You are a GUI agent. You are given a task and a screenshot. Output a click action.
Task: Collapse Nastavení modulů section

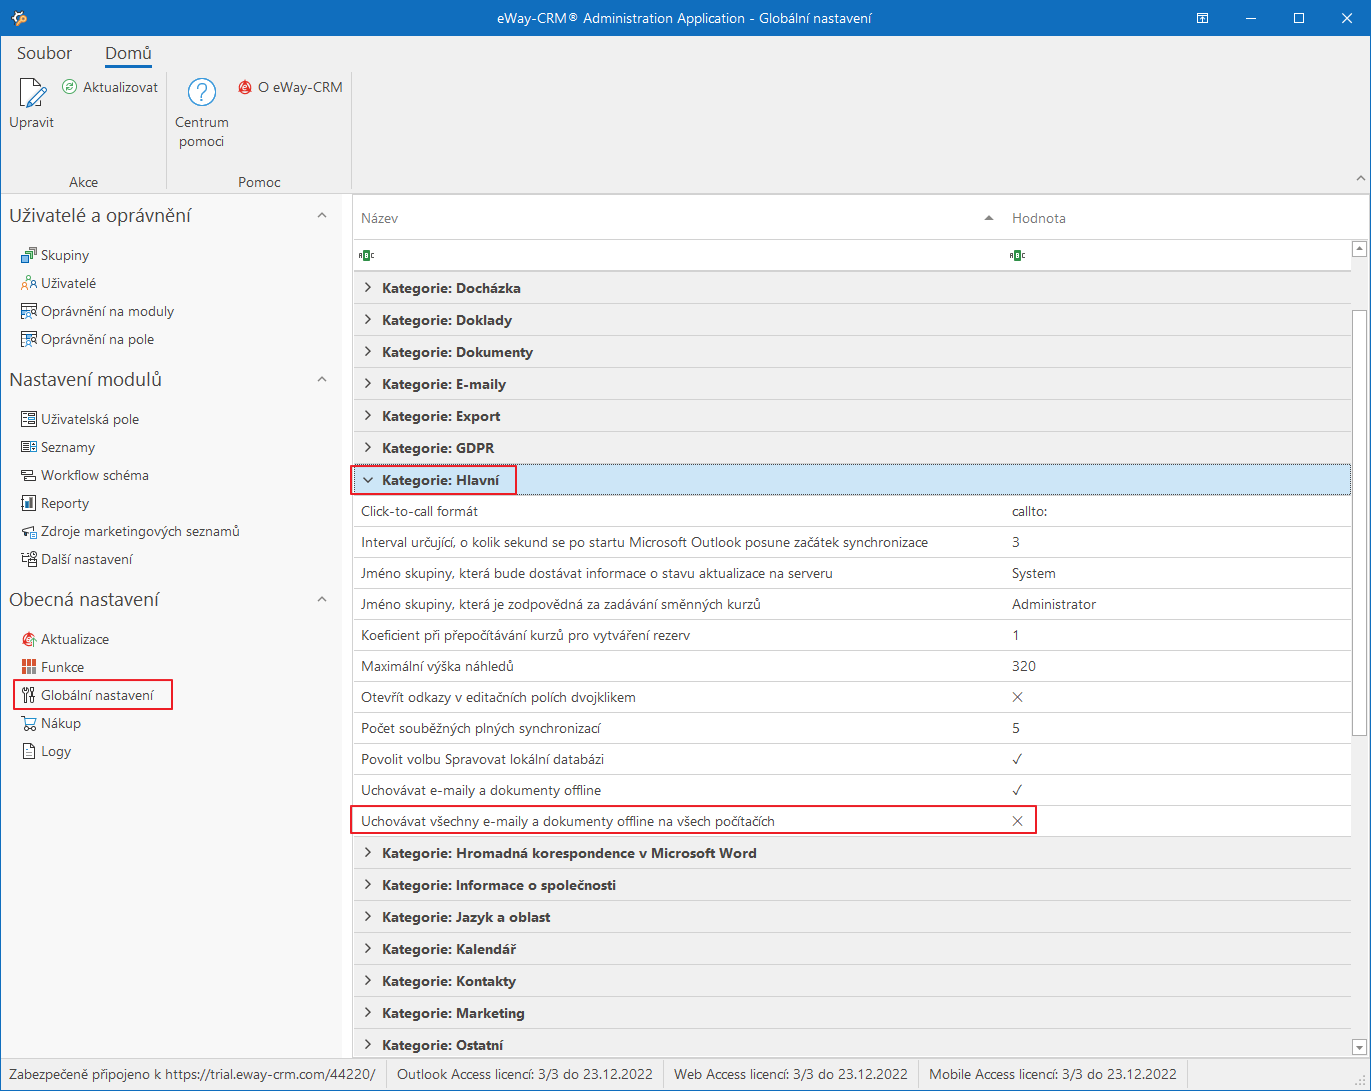[322, 380]
